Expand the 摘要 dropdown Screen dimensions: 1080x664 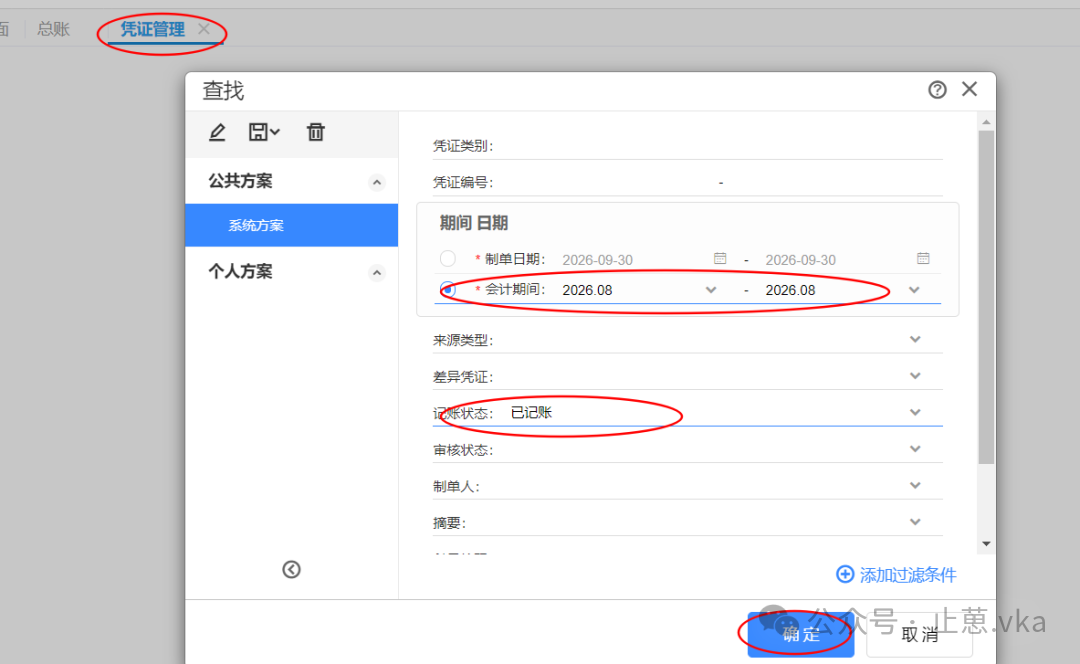[915, 521]
